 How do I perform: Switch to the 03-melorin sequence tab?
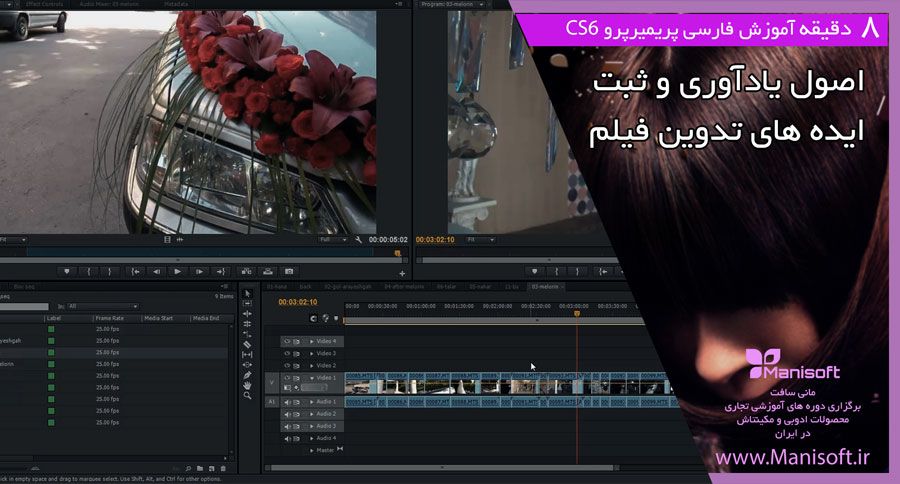[x=545, y=286]
